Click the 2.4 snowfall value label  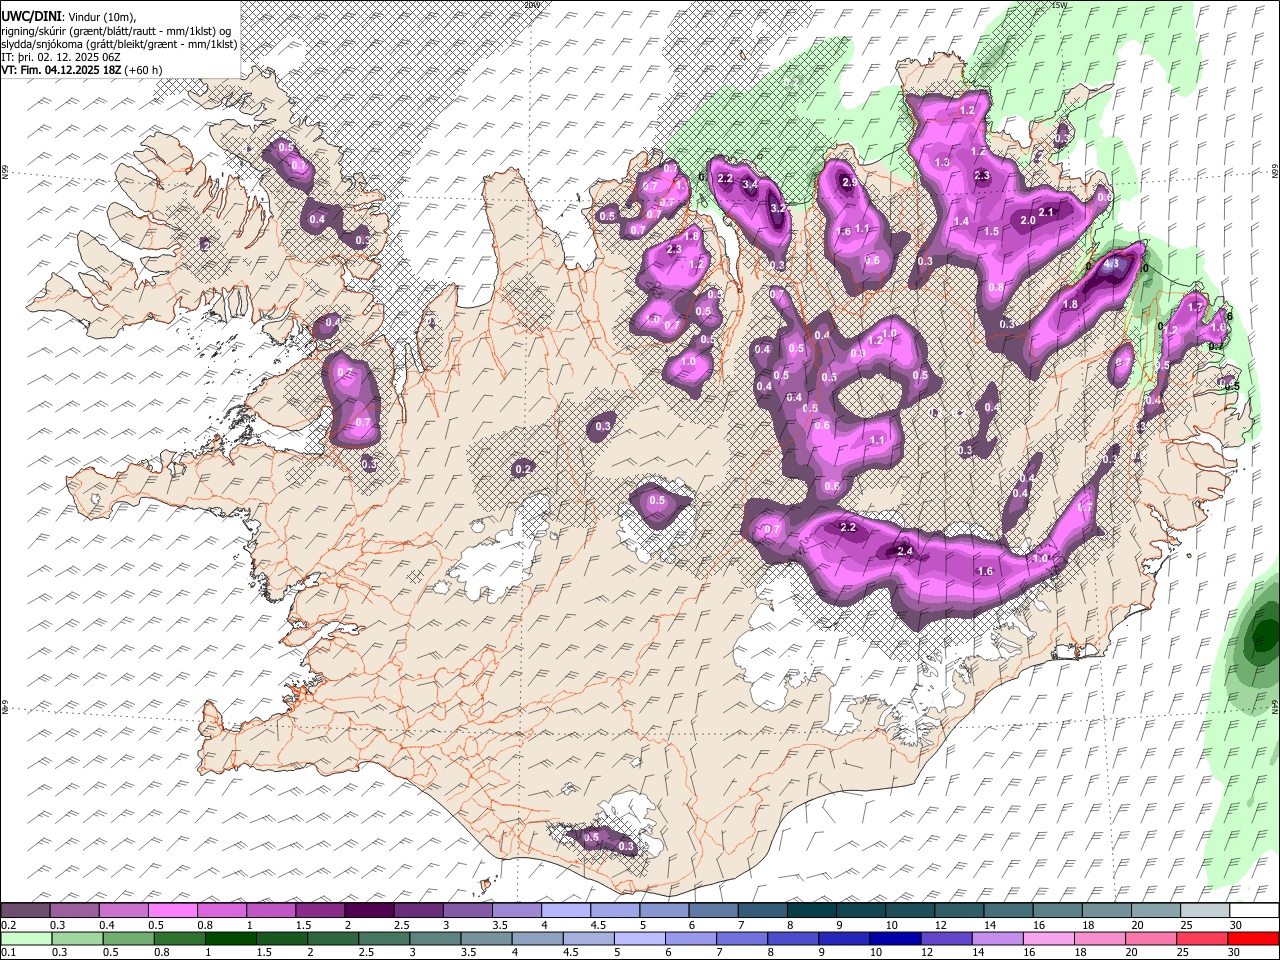(906, 551)
